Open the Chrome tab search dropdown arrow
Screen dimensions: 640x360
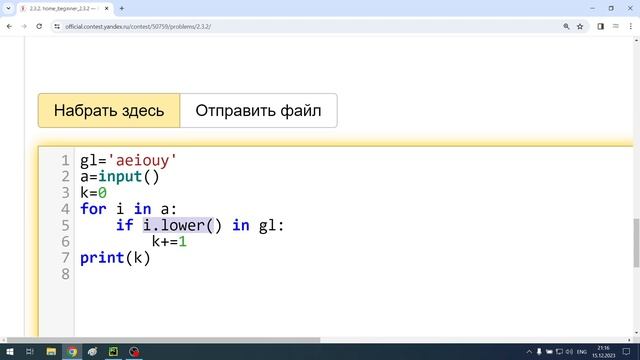coord(8,8)
